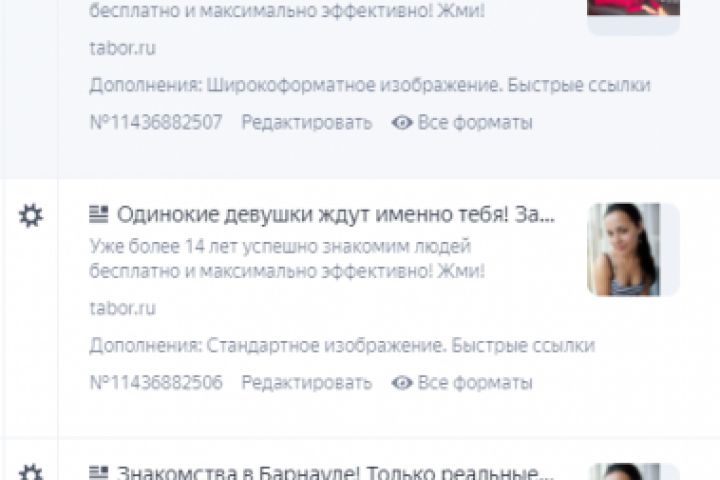Select ad number №11436882506
Viewport: 720px width, 480px height.
click(x=156, y=383)
